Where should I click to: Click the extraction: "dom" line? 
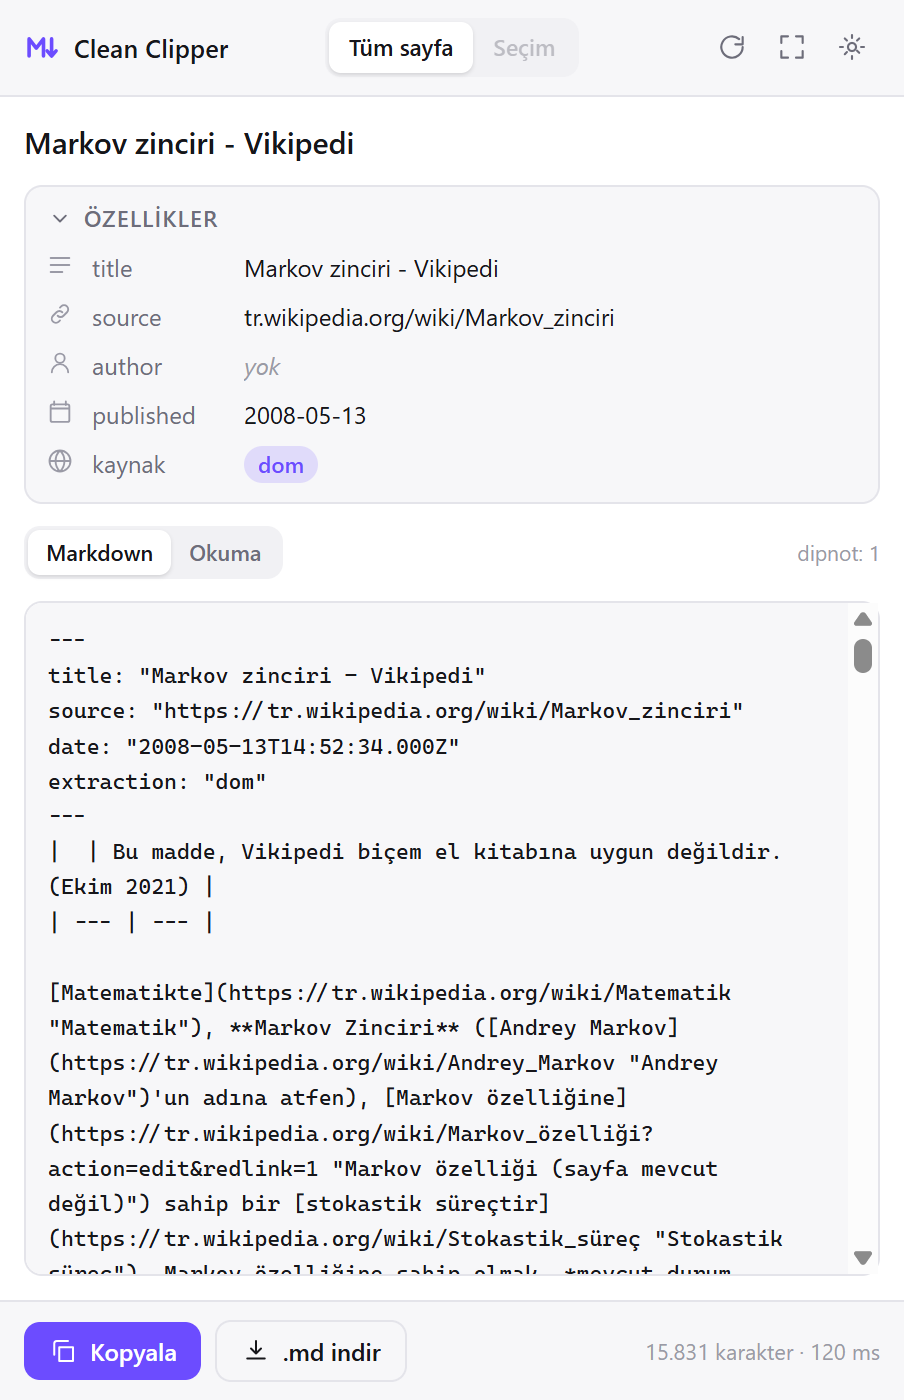coord(157,782)
